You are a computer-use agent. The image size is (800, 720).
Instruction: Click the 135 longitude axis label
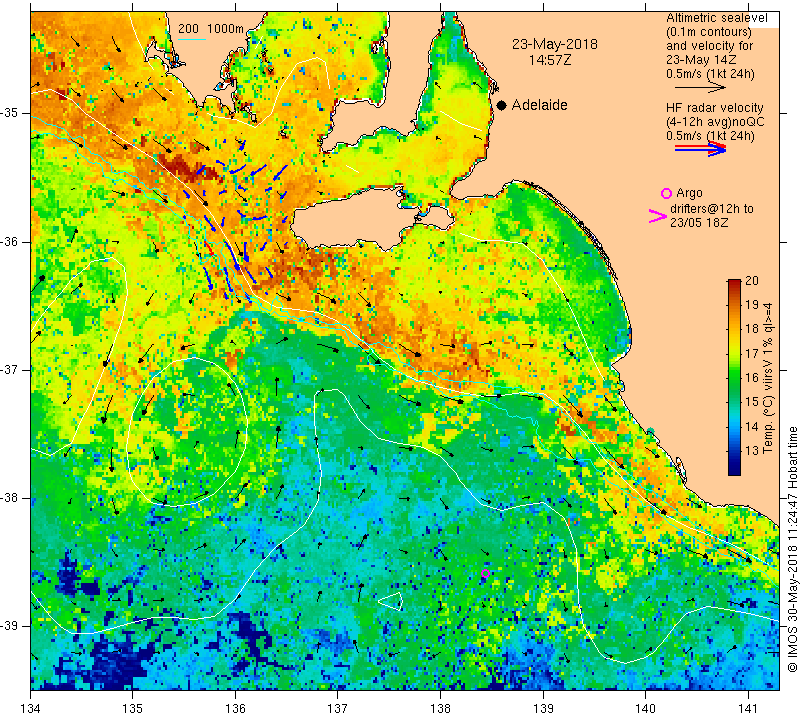[x=133, y=709]
